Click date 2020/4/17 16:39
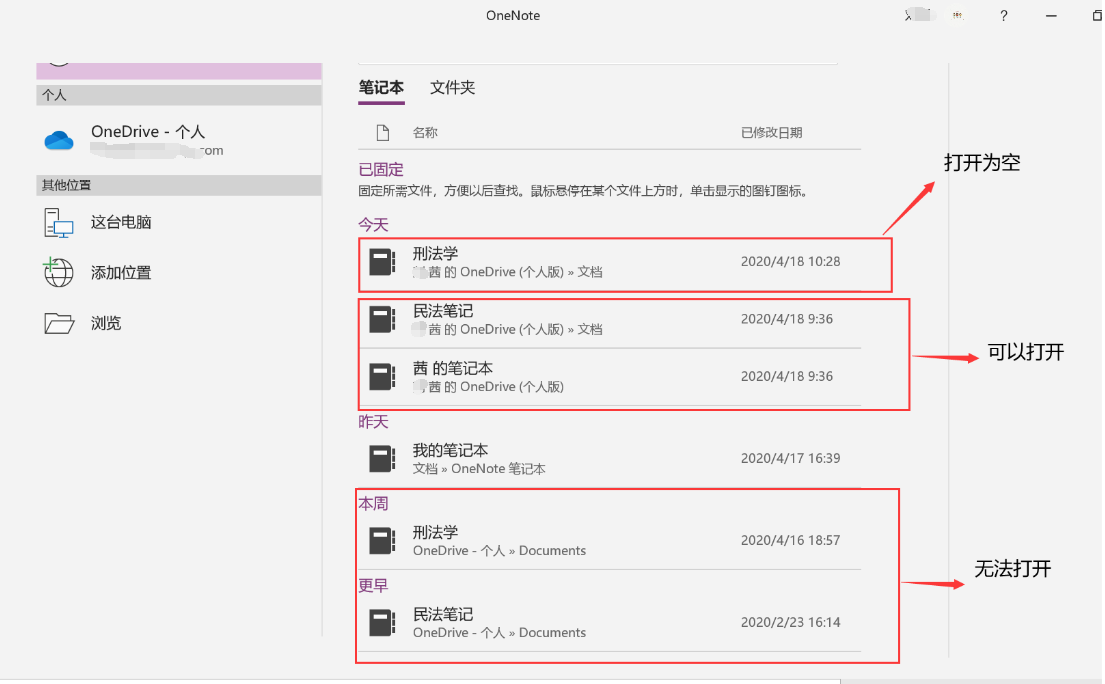 pos(790,459)
